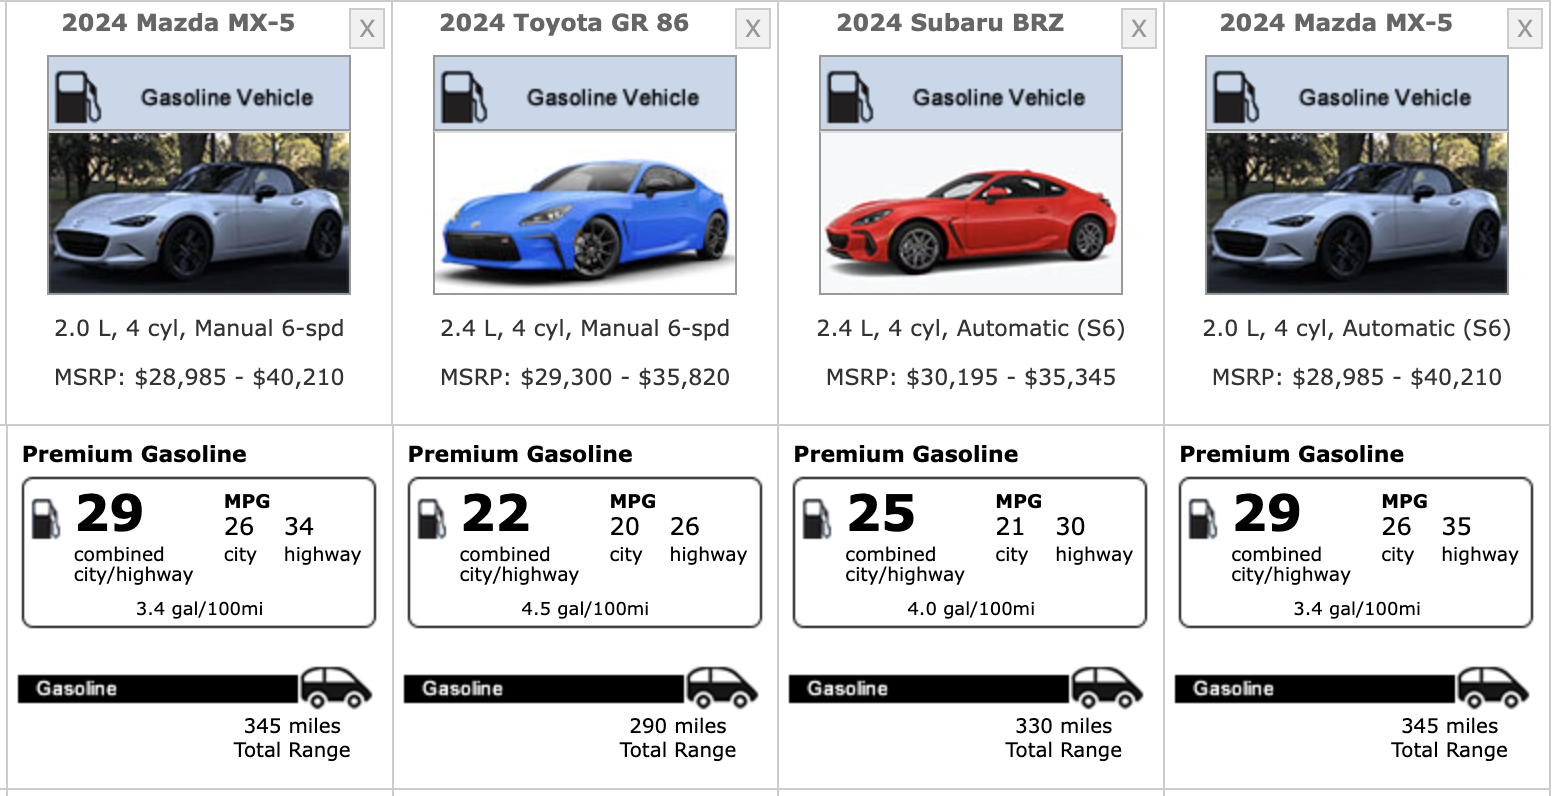
Task: Open the 2024 Subaru BRZ title
Action: click(x=950, y=24)
